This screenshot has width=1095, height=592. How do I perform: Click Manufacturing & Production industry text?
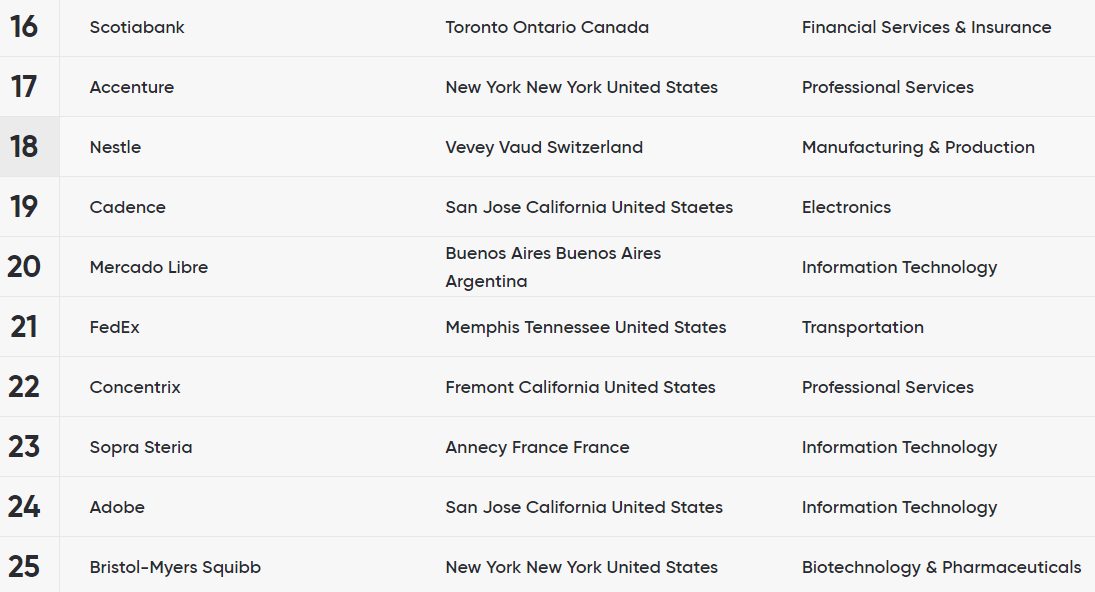tap(918, 147)
